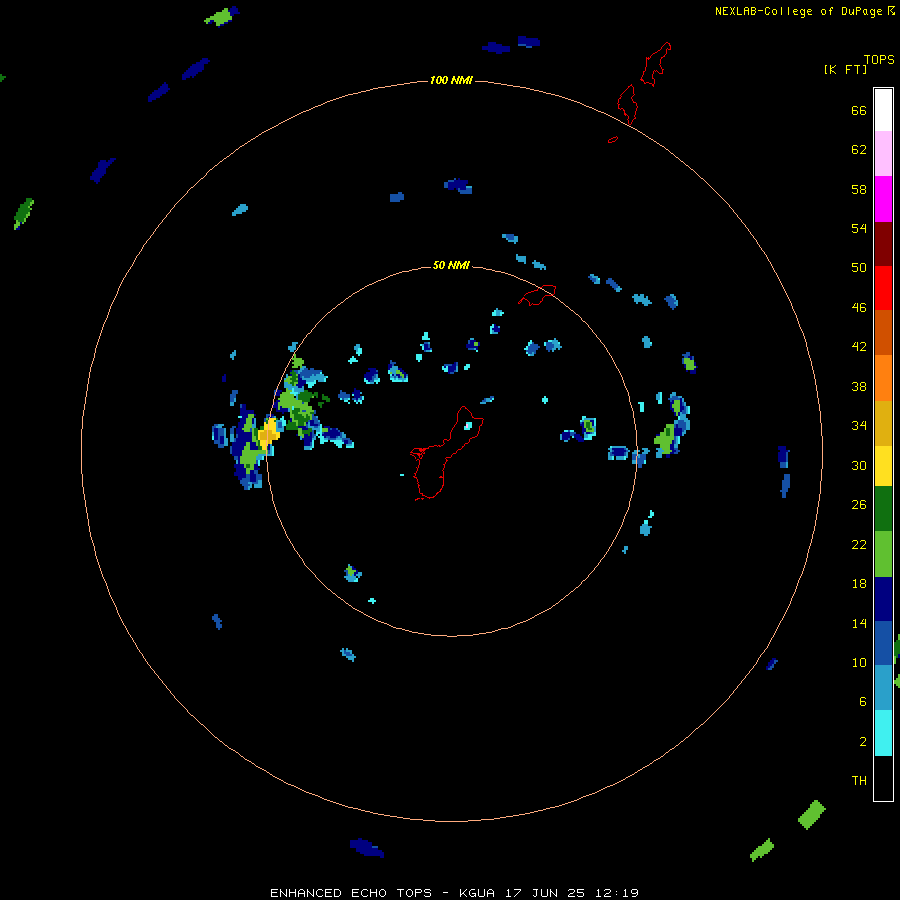Click the 6 value on the legend

pyautogui.click(x=863, y=701)
